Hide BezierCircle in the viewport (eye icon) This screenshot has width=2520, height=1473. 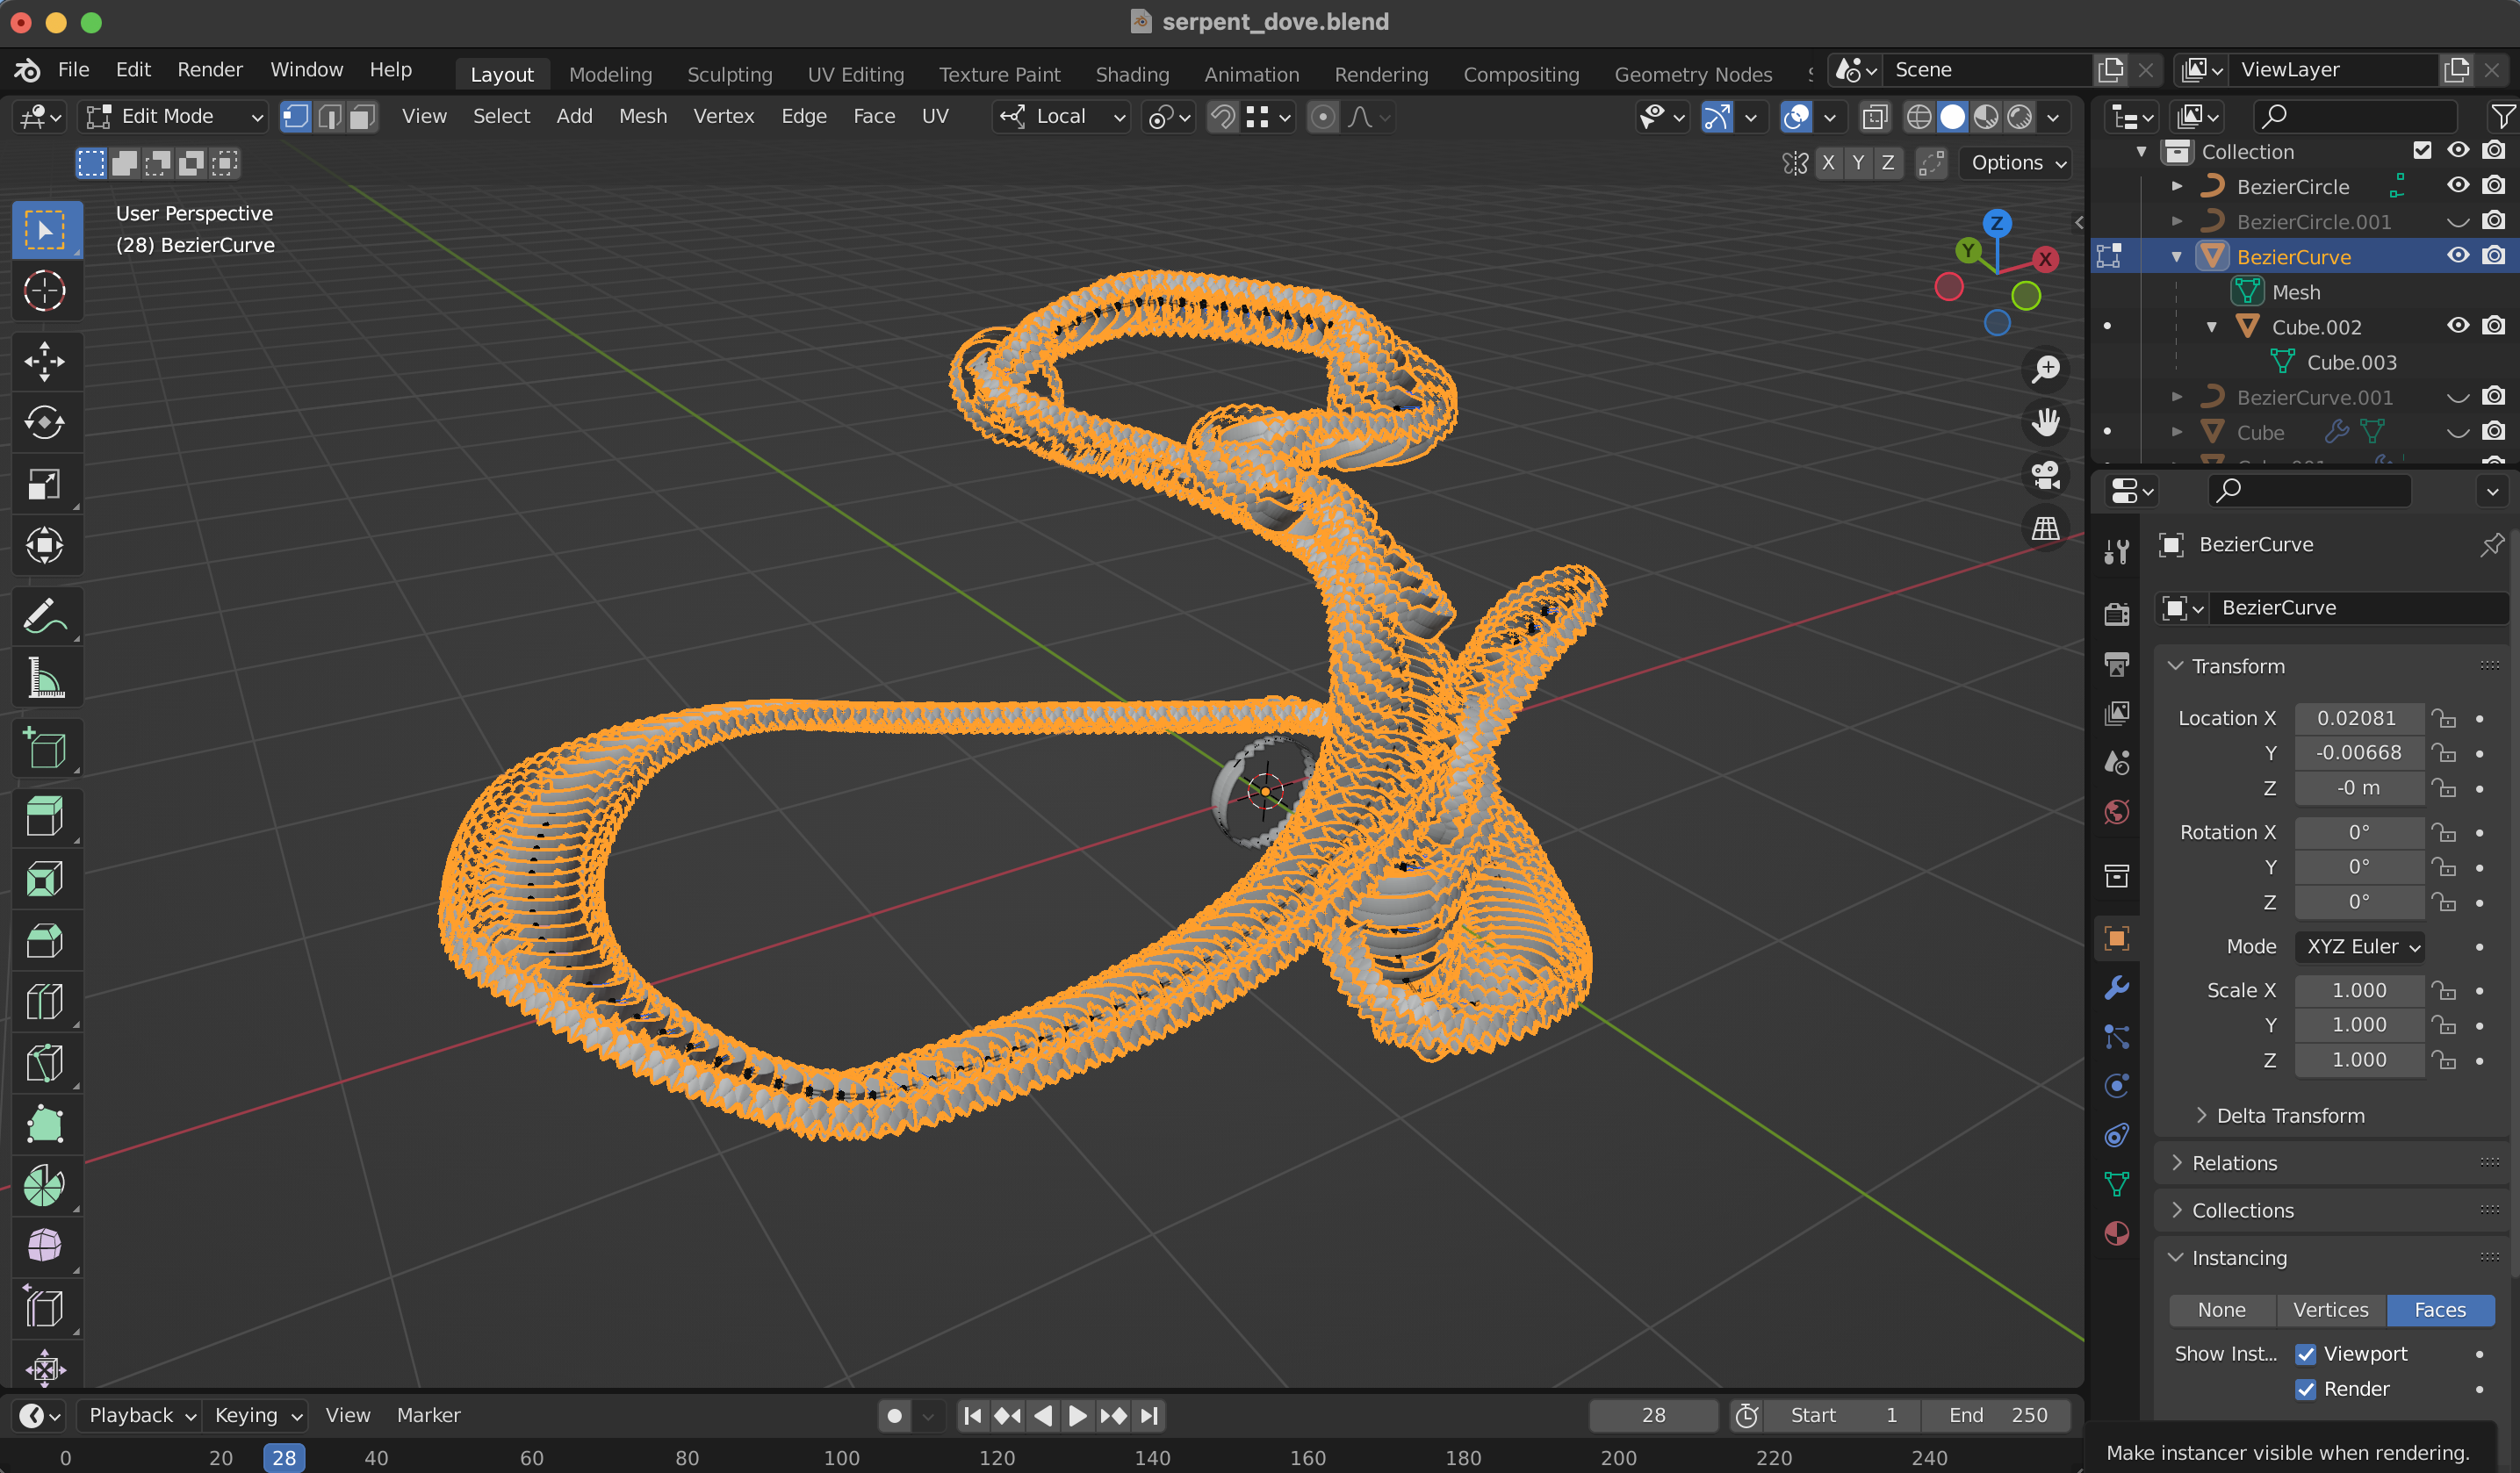click(2458, 185)
